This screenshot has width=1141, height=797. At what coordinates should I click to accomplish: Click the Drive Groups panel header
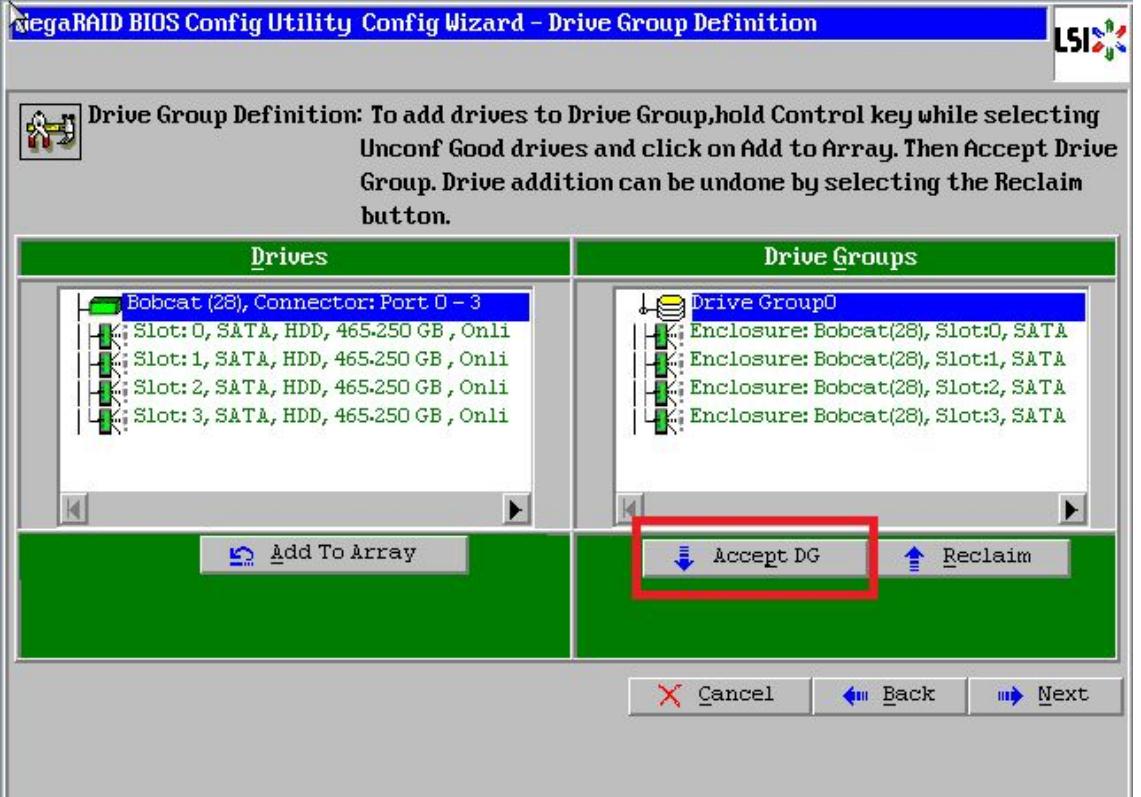[845, 257]
